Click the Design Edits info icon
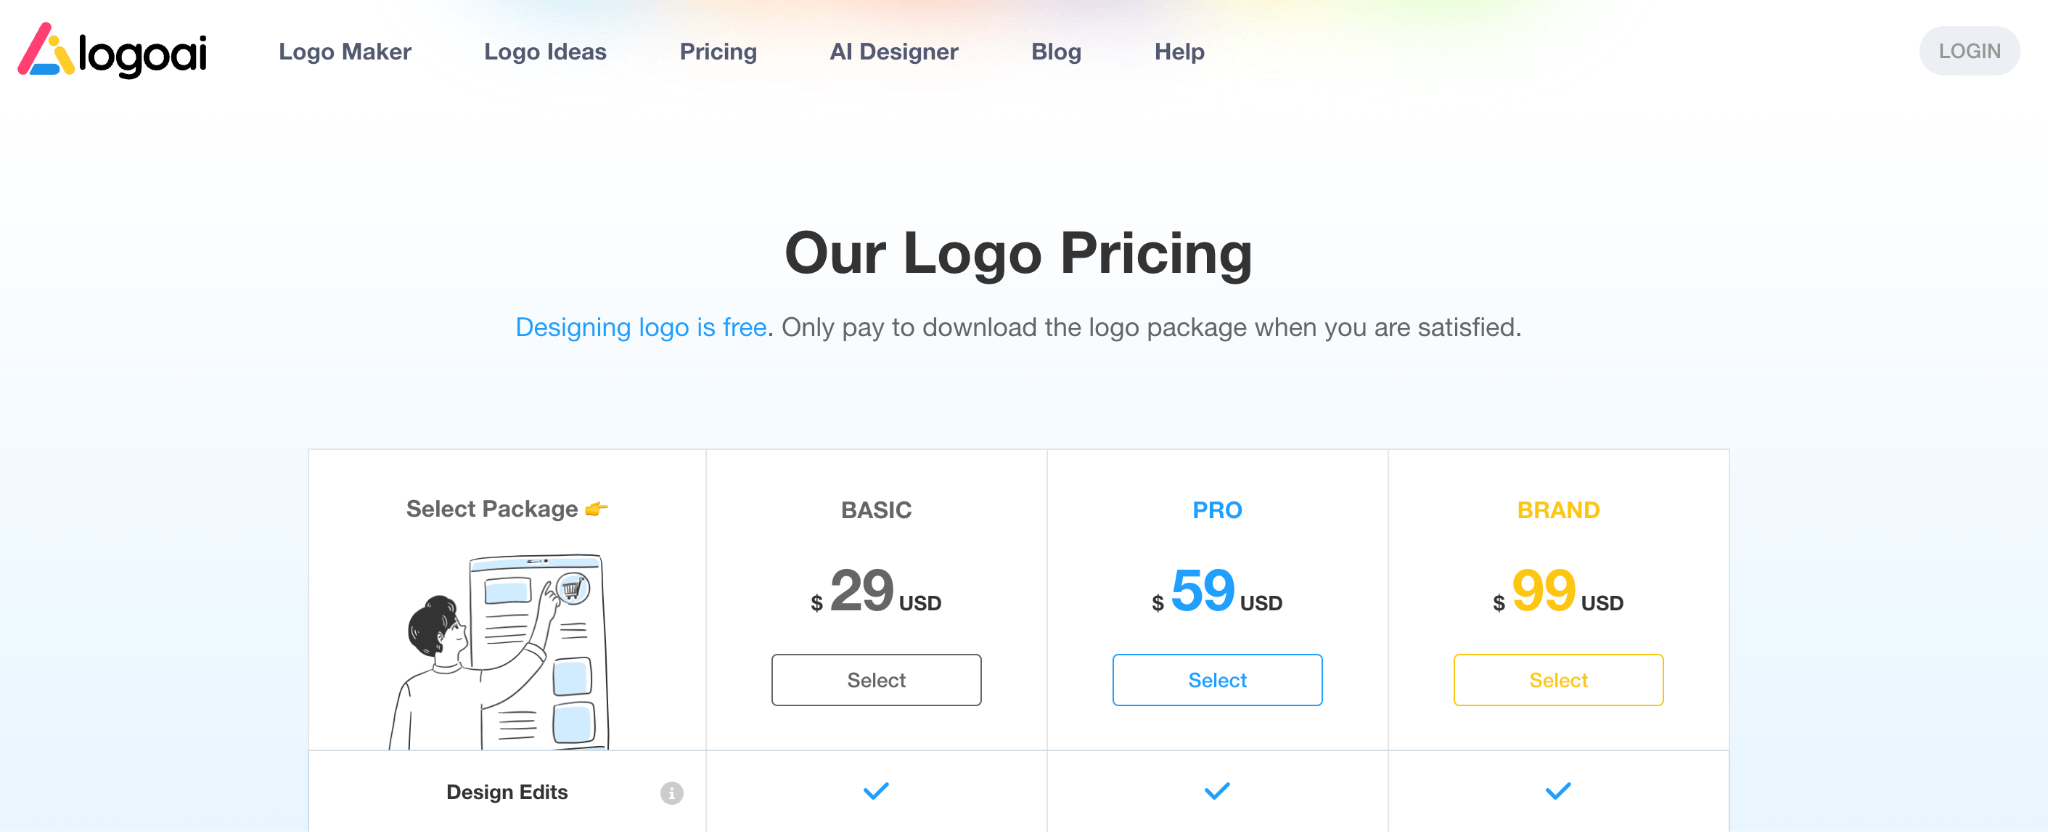Screen dimensions: 2048x832 point(672,793)
